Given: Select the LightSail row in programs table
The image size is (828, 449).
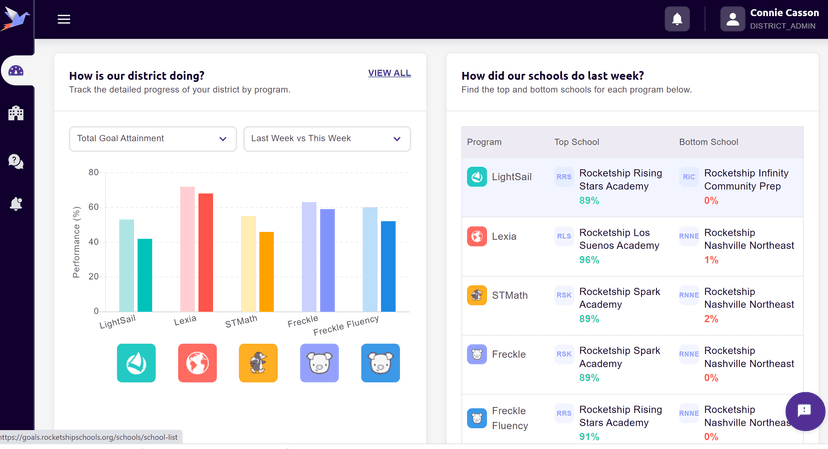Looking at the screenshot, I should [632, 186].
